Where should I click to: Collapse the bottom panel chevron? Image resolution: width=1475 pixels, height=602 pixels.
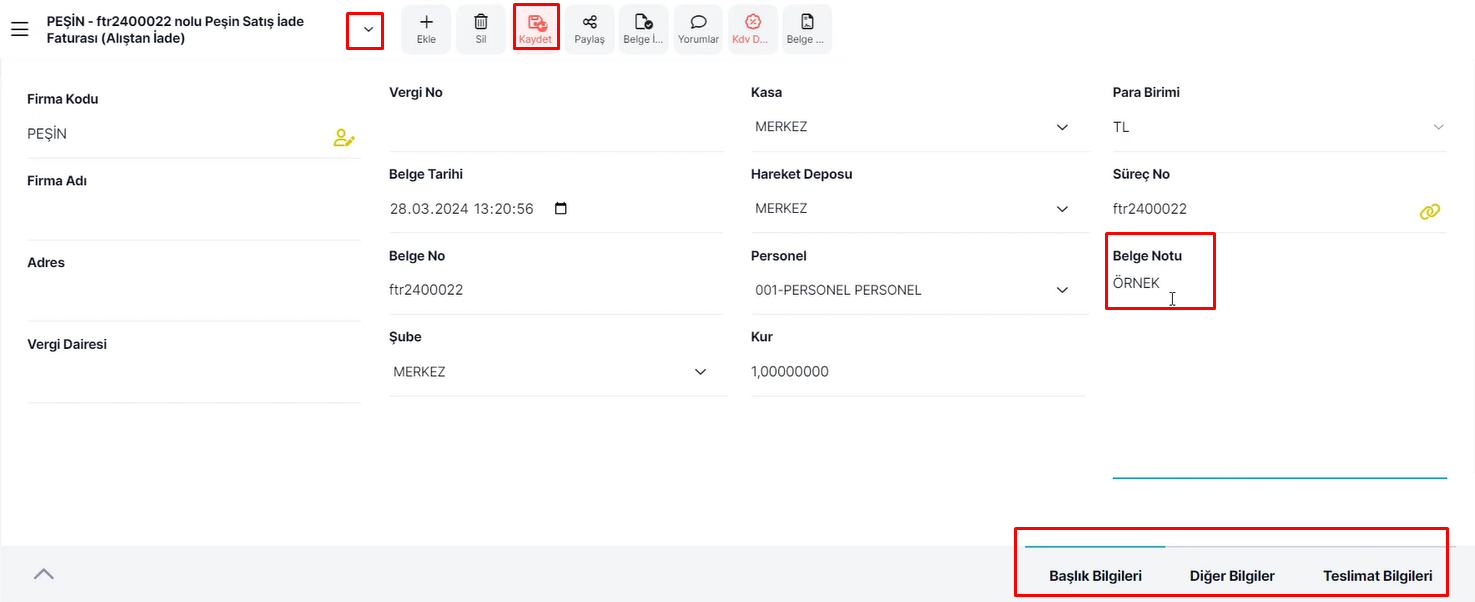click(44, 574)
